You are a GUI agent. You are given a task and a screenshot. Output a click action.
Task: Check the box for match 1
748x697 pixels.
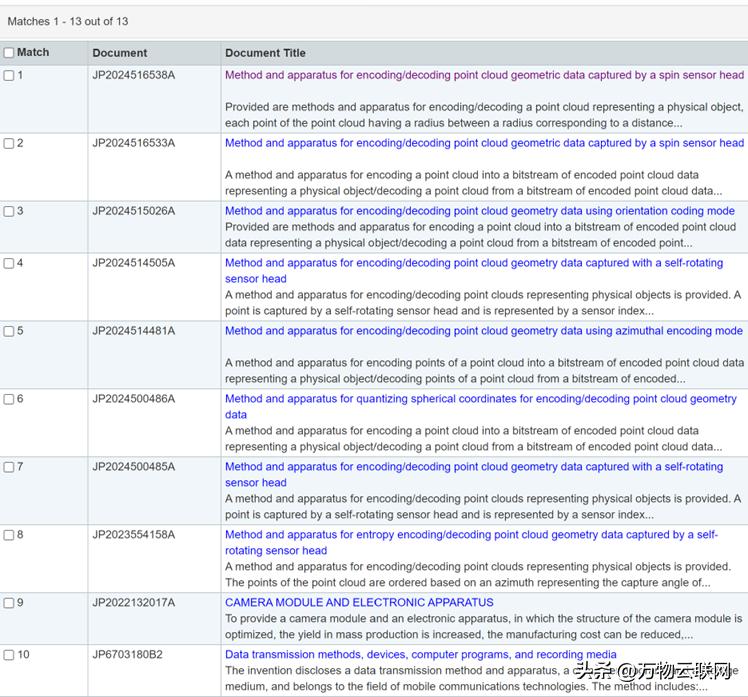(x=9, y=76)
